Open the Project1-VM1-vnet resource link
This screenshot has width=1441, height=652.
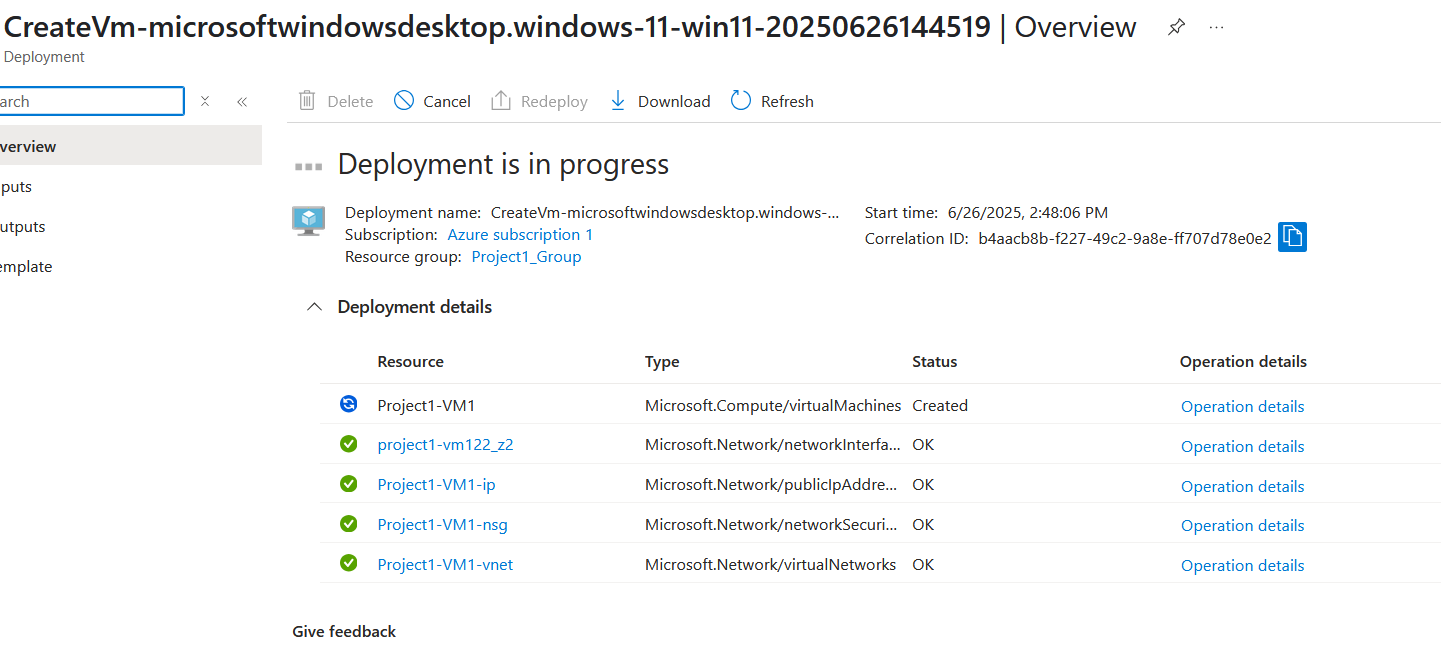tap(445, 564)
